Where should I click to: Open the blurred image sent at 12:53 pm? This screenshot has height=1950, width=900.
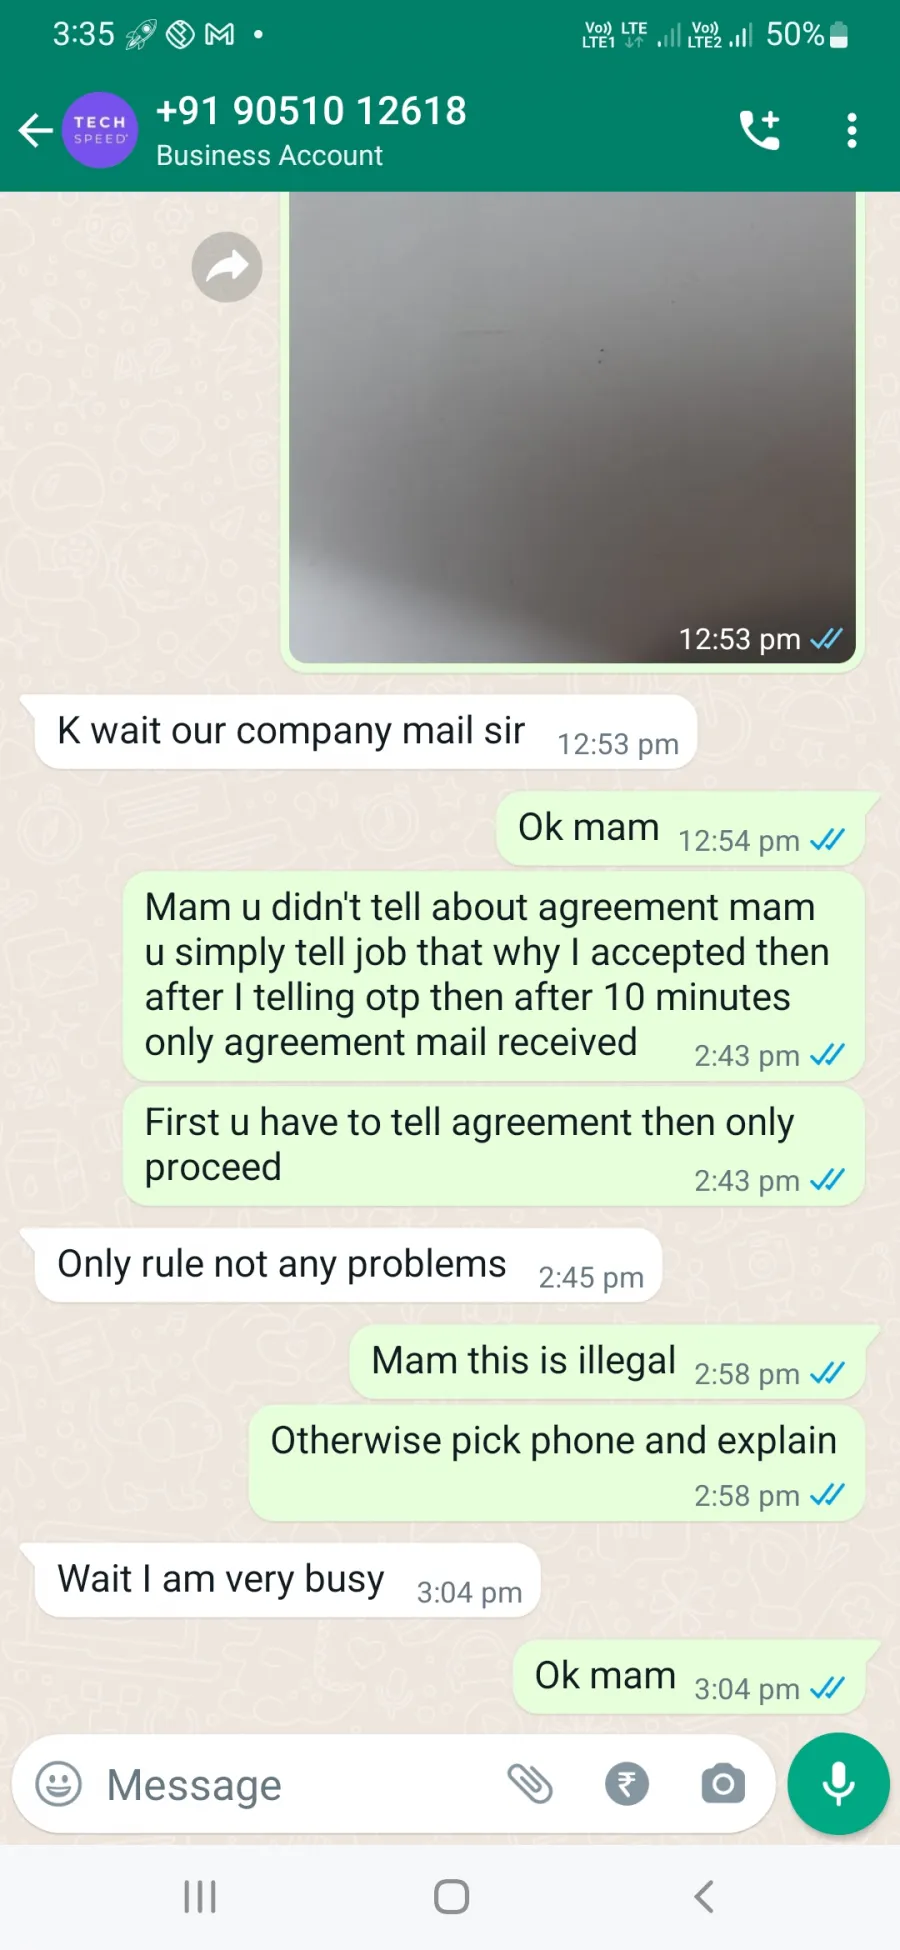click(572, 428)
